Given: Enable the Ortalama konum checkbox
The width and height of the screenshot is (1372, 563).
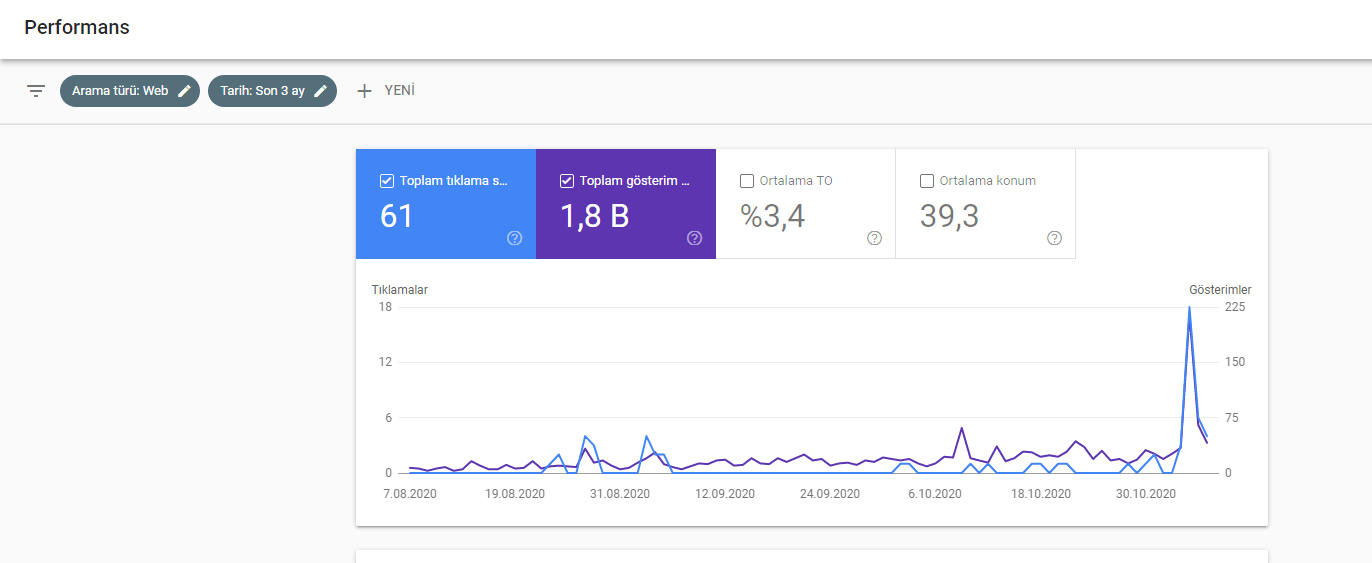Looking at the screenshot, I should pyautogui.click(x=926, y=181).
